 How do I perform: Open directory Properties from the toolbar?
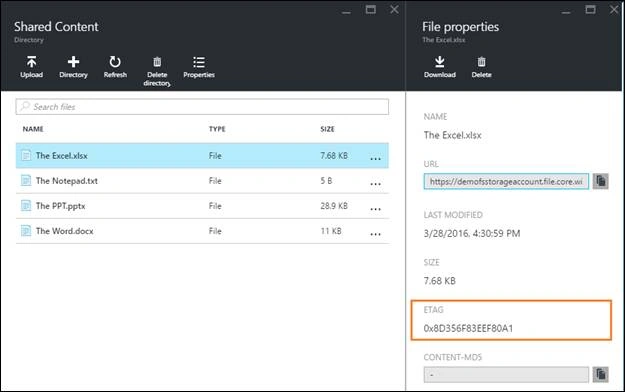point(199,62)
